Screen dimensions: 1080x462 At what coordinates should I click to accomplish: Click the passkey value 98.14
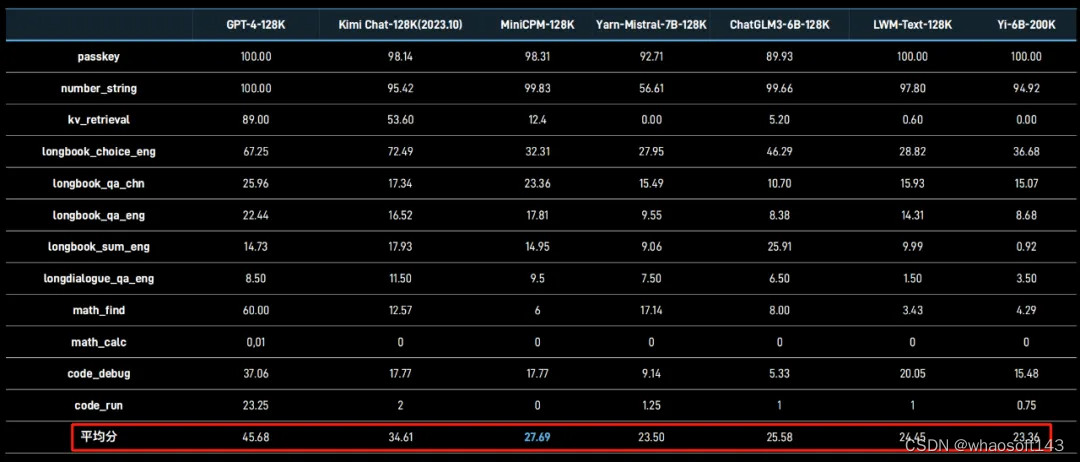(400, 57)
